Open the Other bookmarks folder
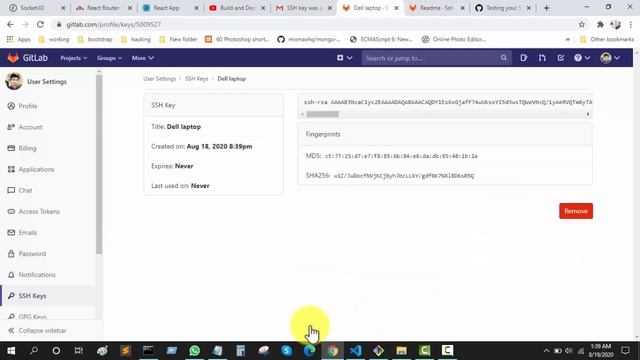 tap(607, 40)
